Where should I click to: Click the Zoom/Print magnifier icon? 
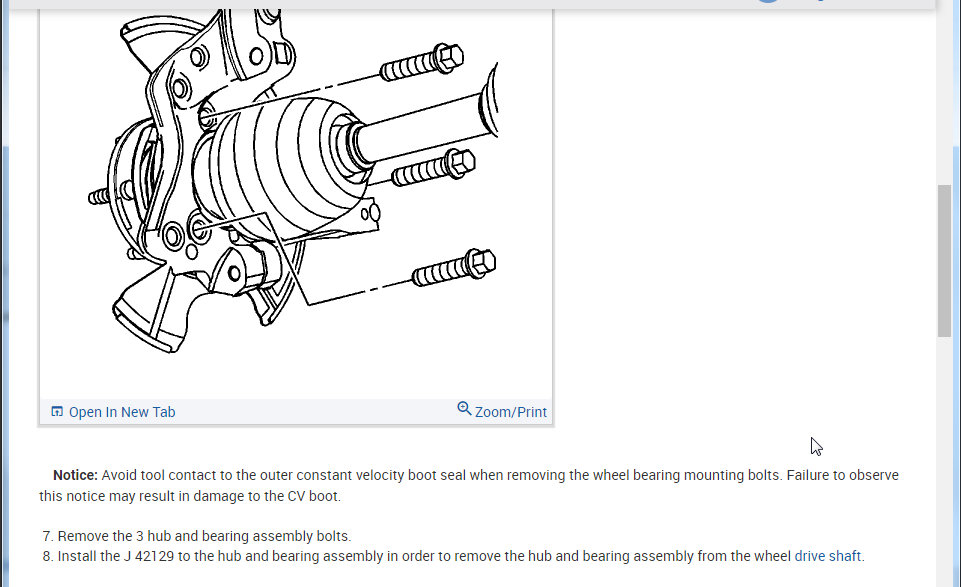point(464,408)
